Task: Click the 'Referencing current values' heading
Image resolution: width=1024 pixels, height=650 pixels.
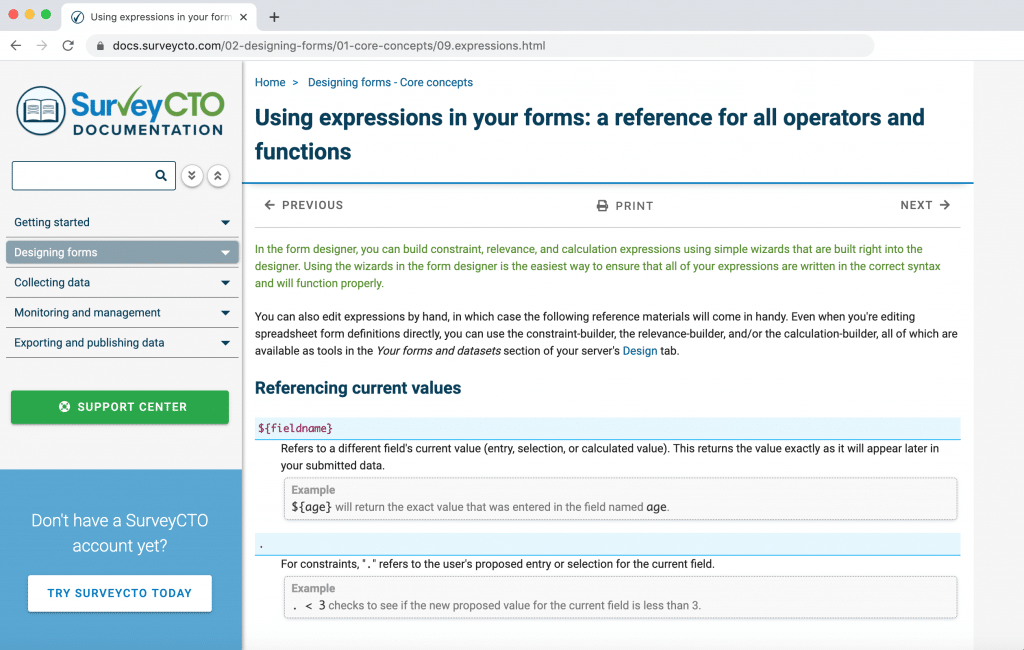Action: (x=358, y=388)
